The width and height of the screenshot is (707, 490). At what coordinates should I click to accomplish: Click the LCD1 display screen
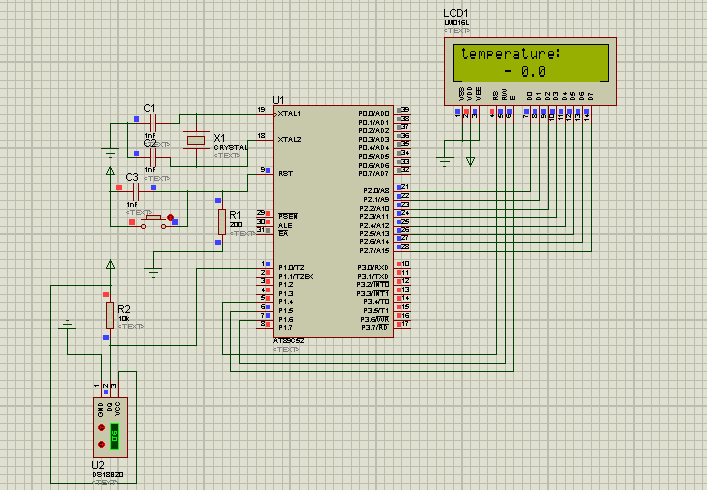tap(531, 63)
